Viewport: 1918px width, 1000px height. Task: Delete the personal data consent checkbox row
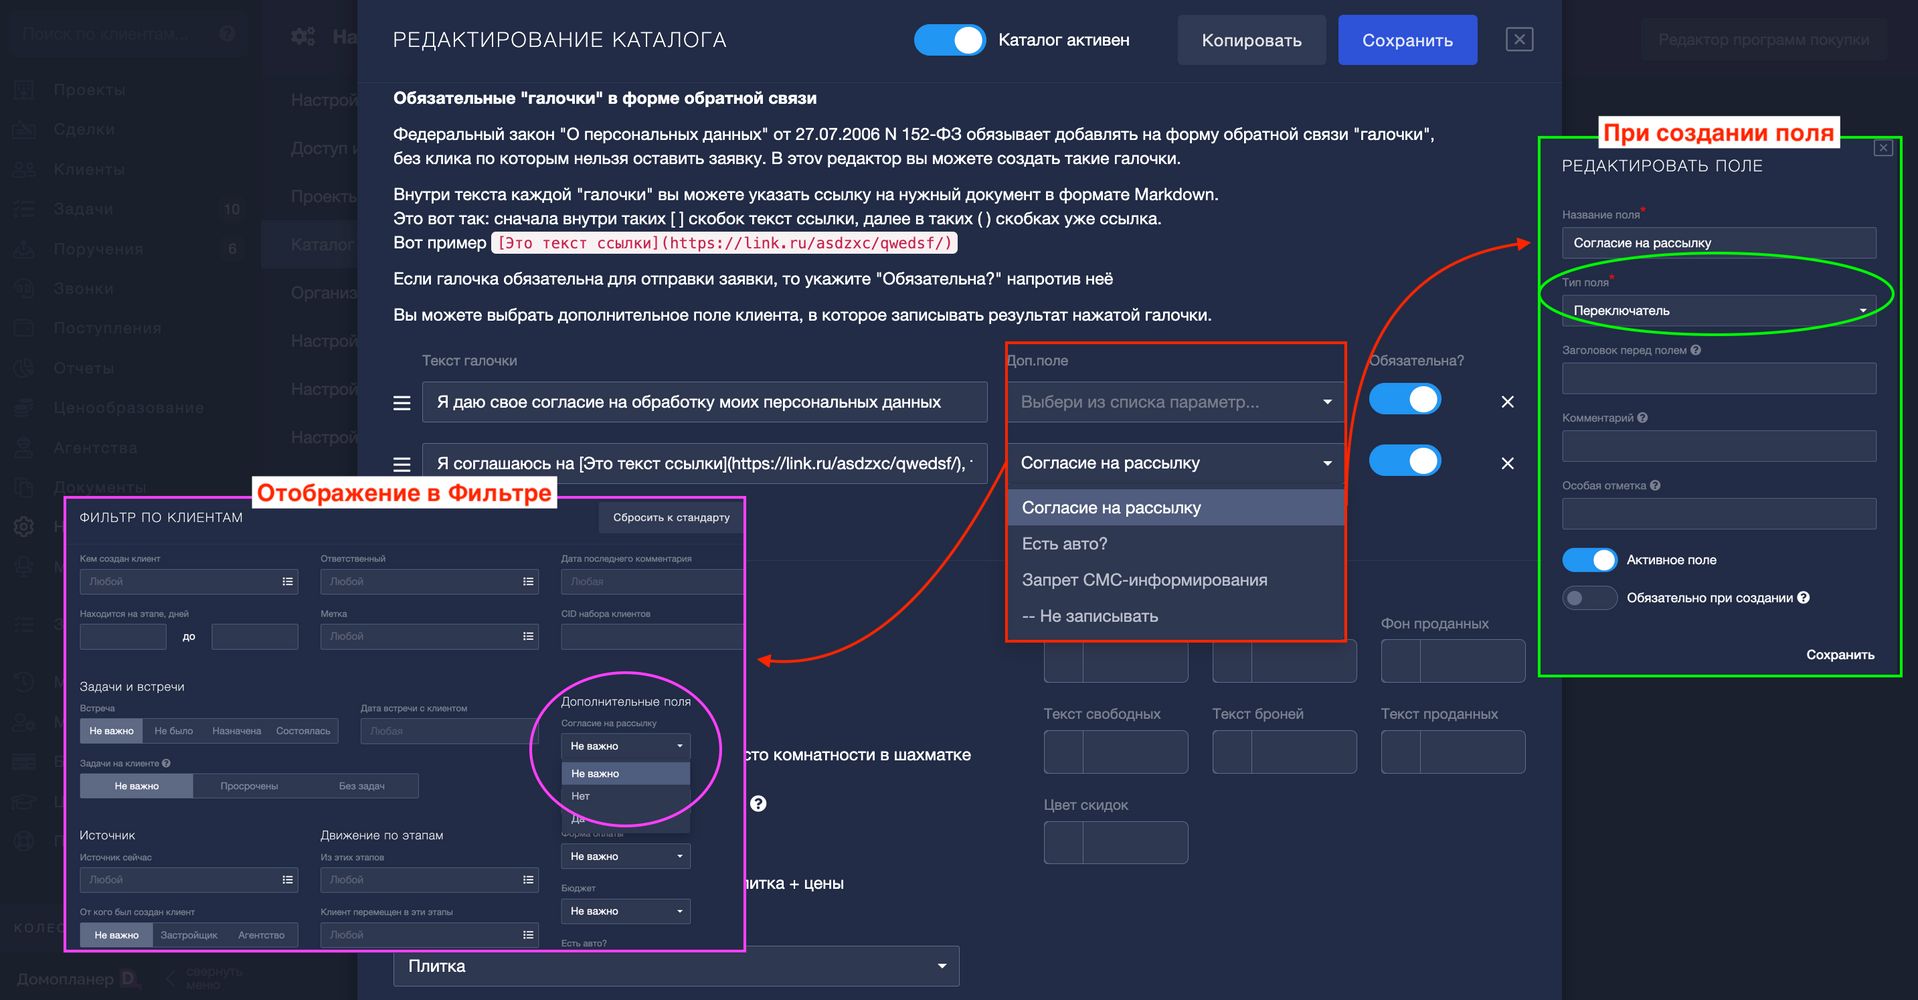1508,402
